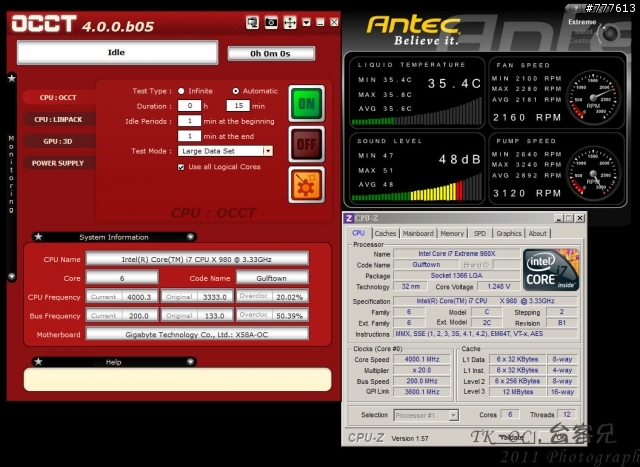
Task: Click the liquid temperature bar graph
Action: (x=417, y=112)
